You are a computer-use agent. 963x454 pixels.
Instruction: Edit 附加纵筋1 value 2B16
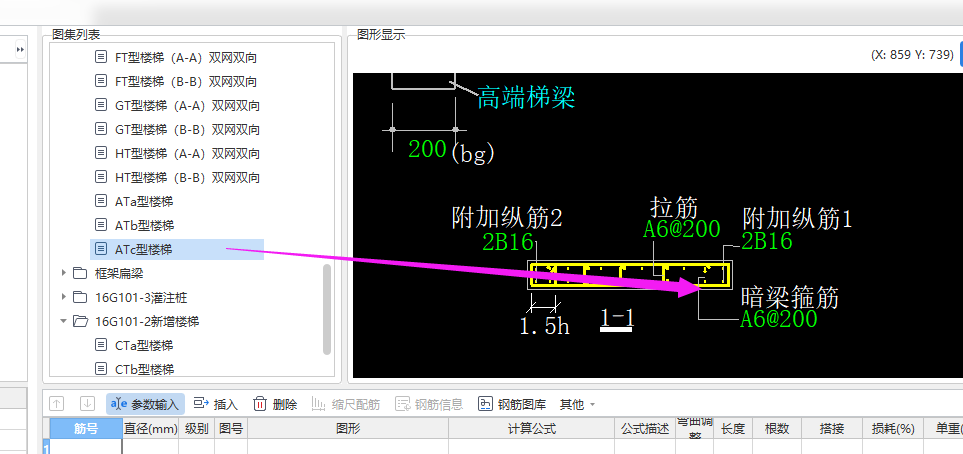(x=767, y=241)
